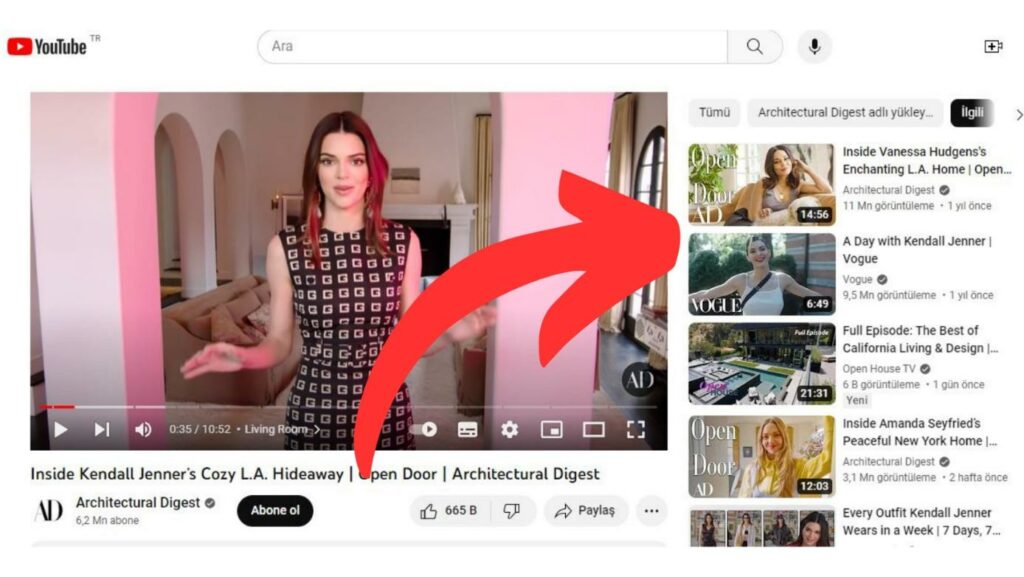Select the İlgili filter chip
This screenshot has width=1024, height=577.
click(x=972, y=113)
